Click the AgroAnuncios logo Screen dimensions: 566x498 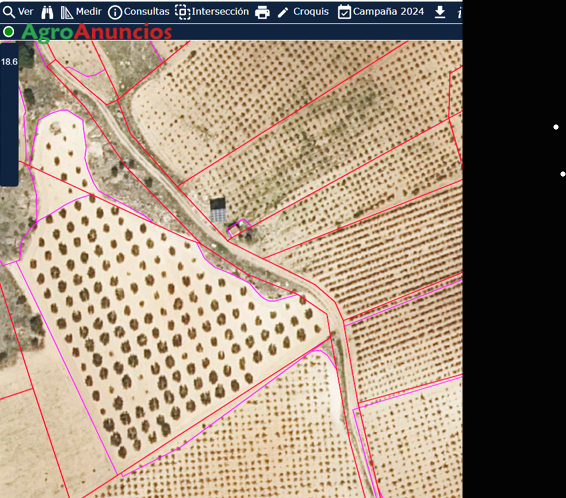coord(96,32)
